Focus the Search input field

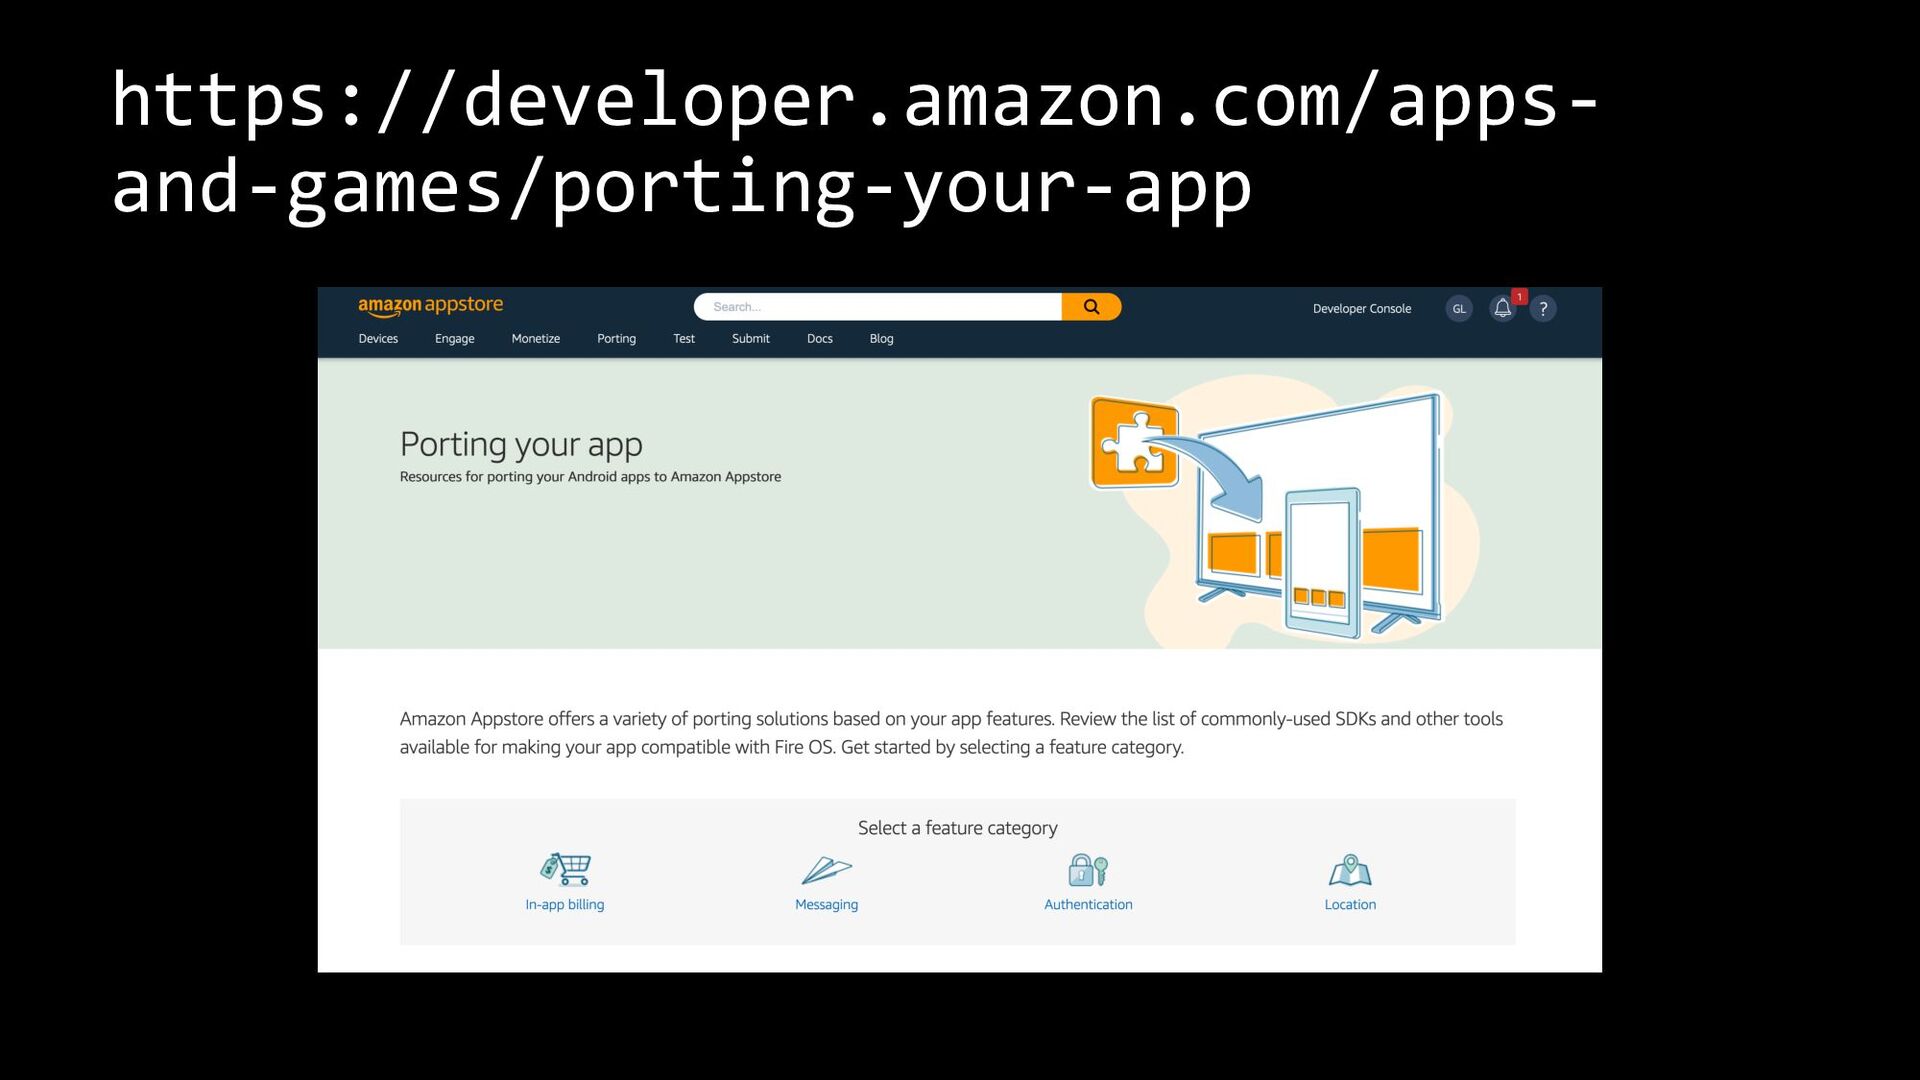[878, 307]
